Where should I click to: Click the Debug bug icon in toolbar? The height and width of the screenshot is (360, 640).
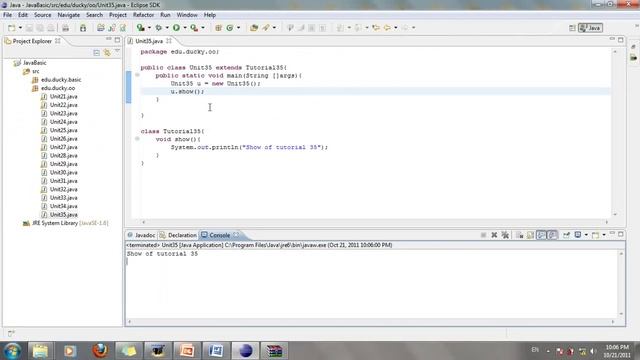158,28
